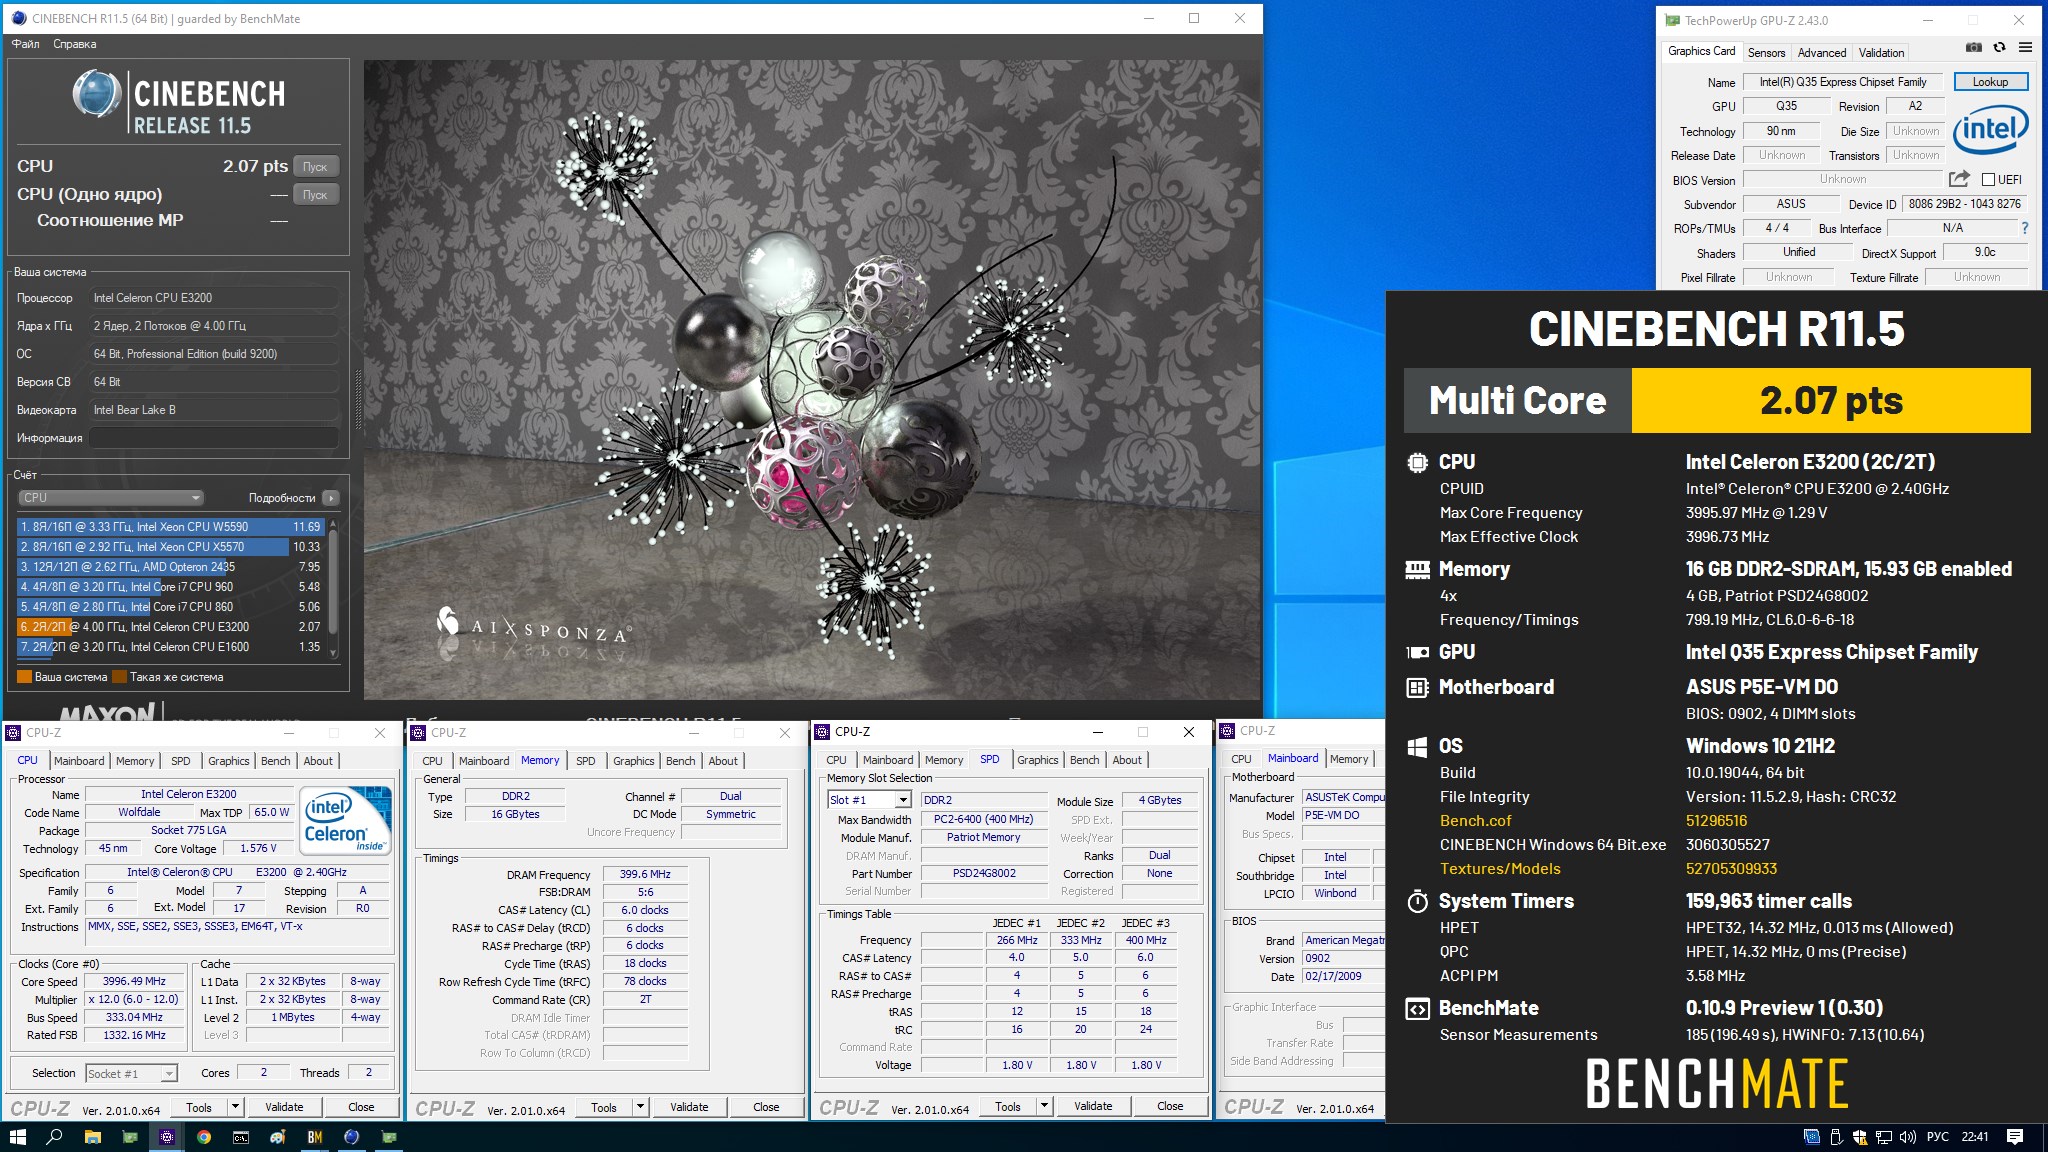Take a GPU-Z screenshot with the camera icon

tap(1973, 47)
